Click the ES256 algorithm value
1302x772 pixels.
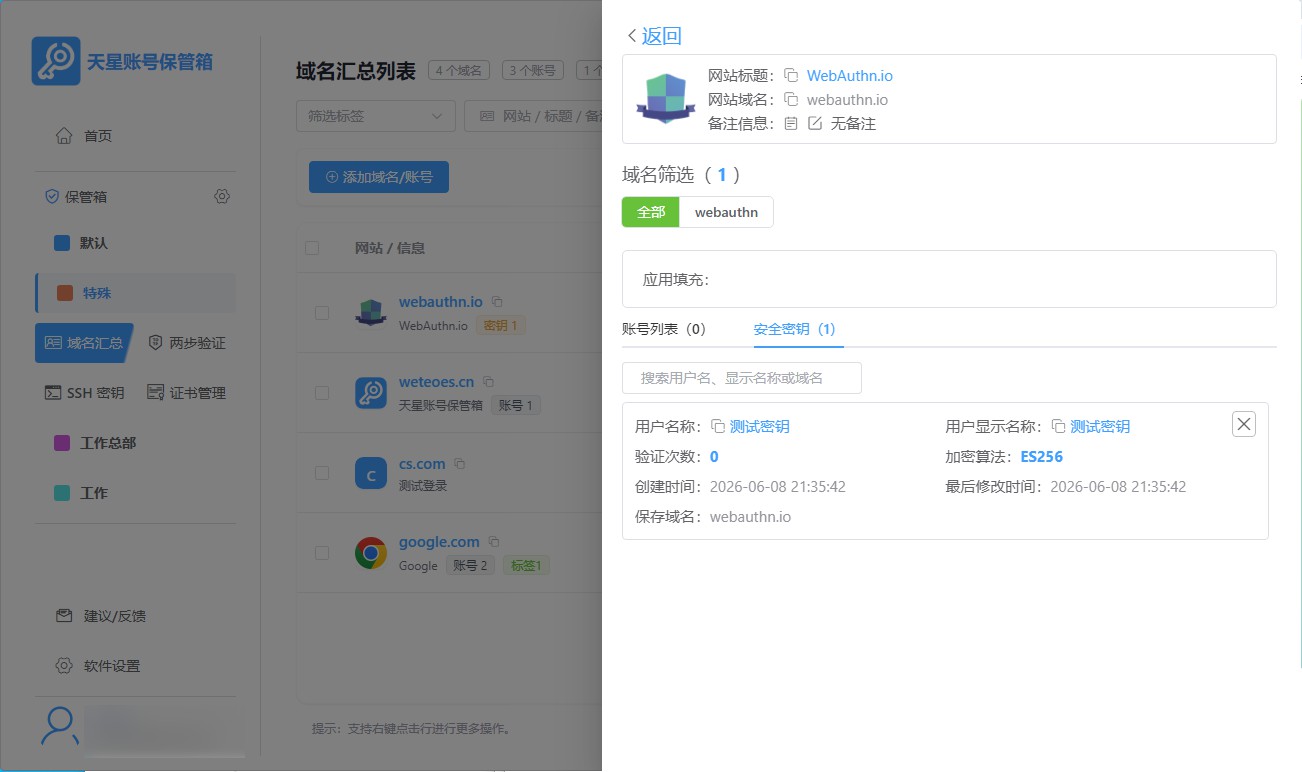click(1041, 457)
